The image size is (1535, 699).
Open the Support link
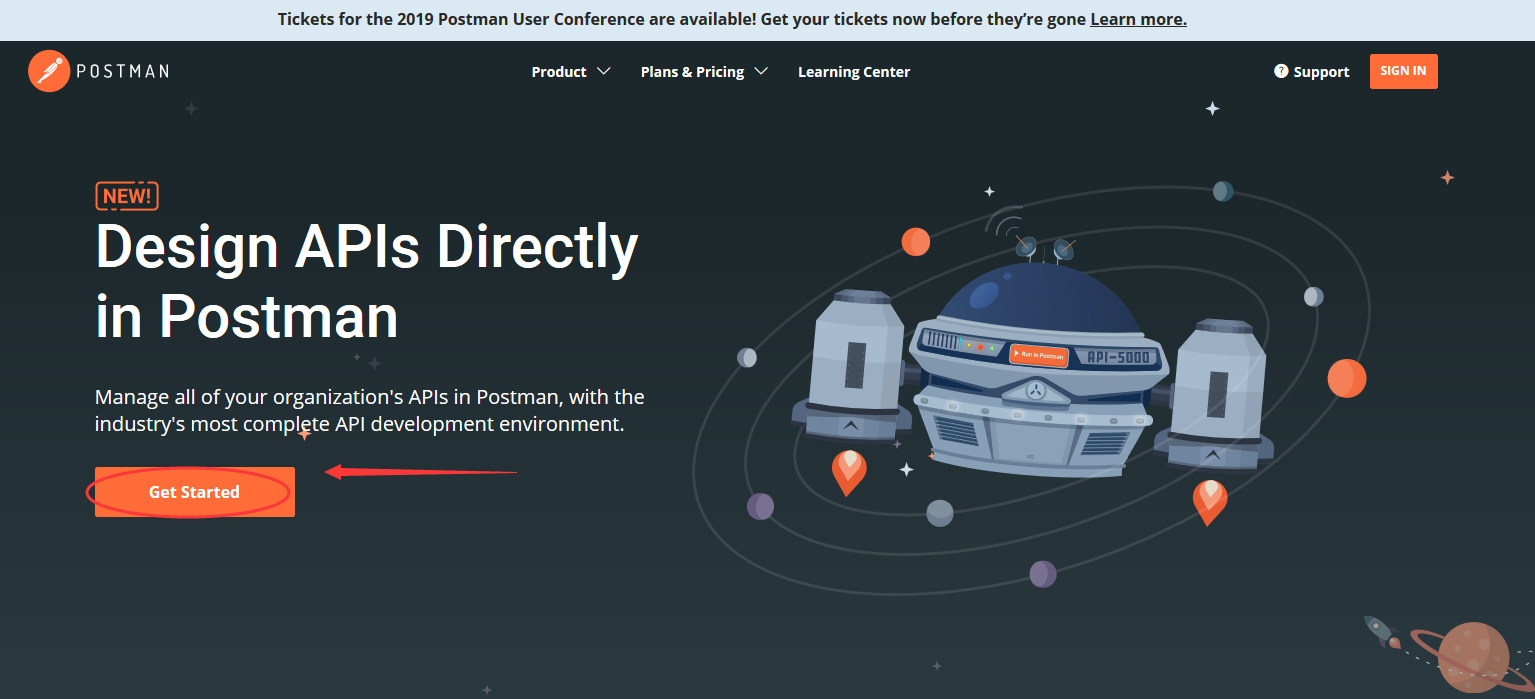pyautogui.click(x=1321, y=72)
